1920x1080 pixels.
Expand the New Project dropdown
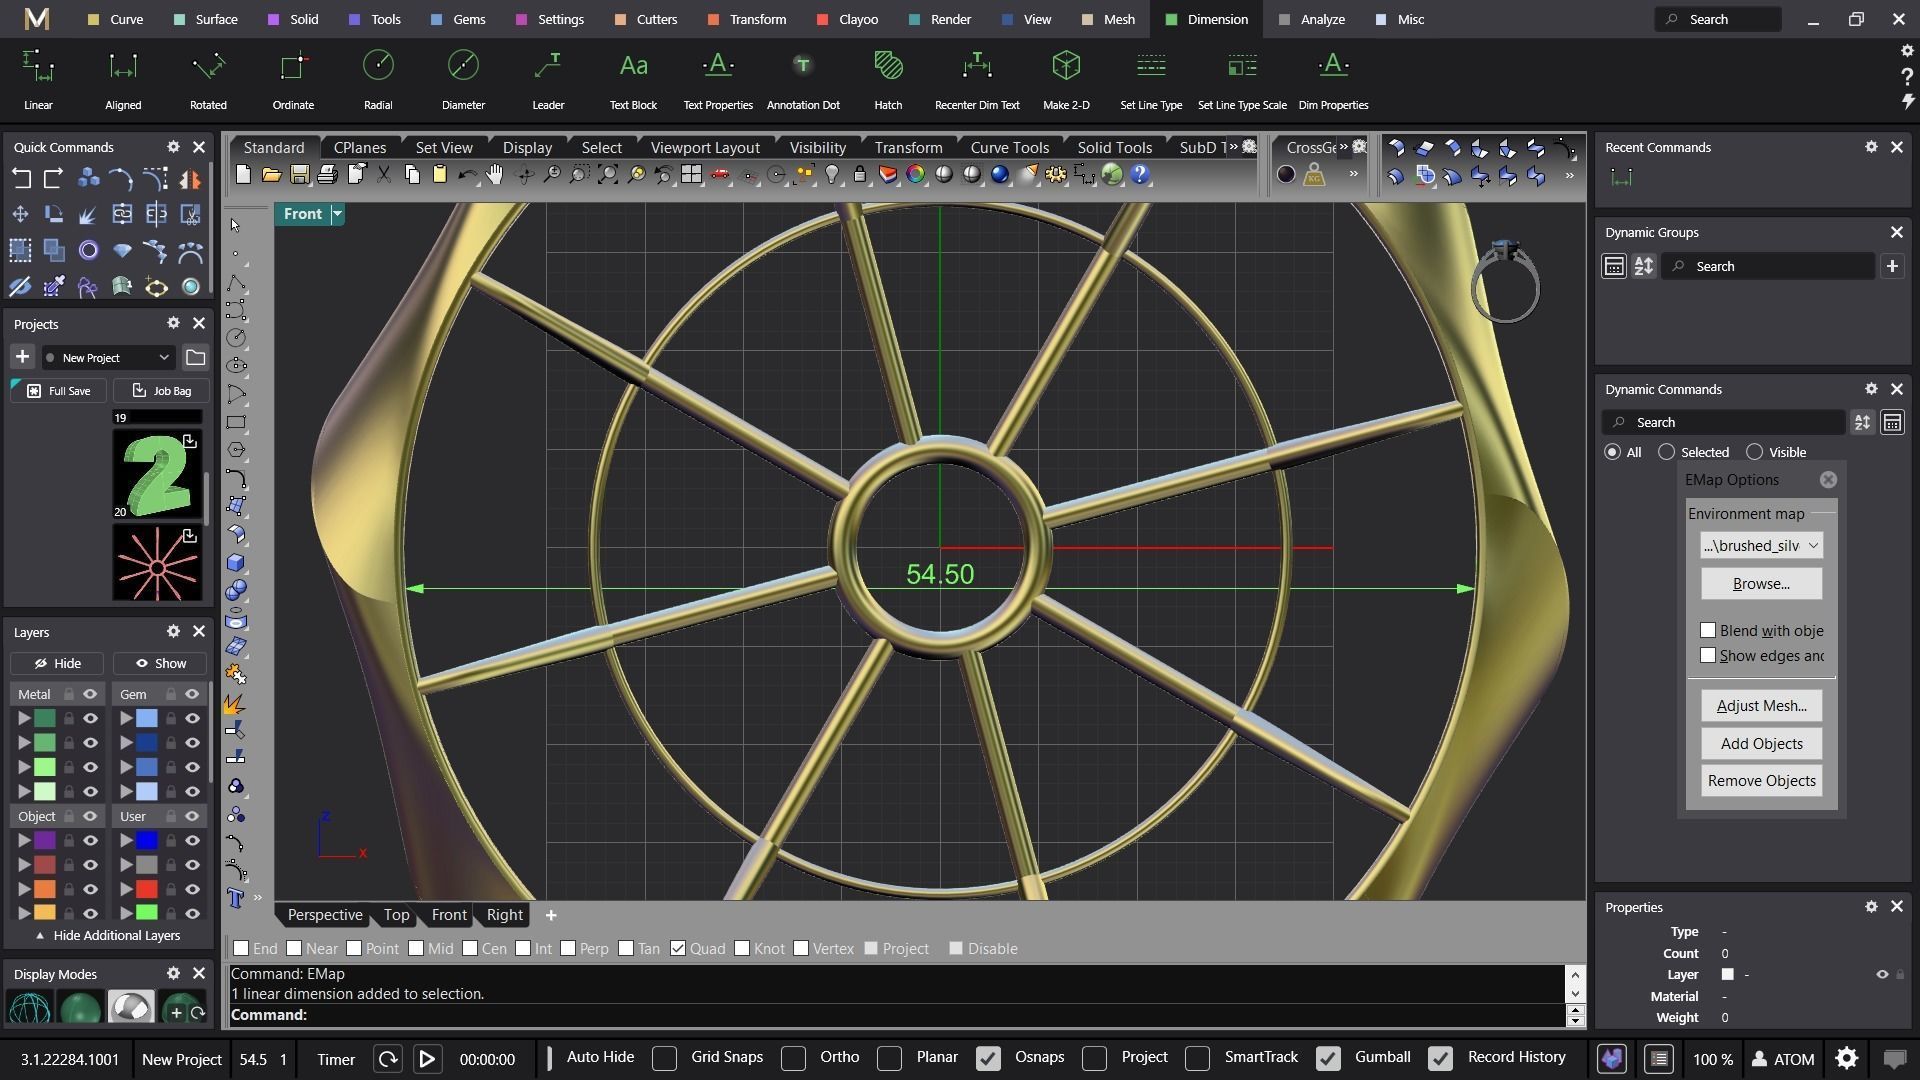point(163,357)
